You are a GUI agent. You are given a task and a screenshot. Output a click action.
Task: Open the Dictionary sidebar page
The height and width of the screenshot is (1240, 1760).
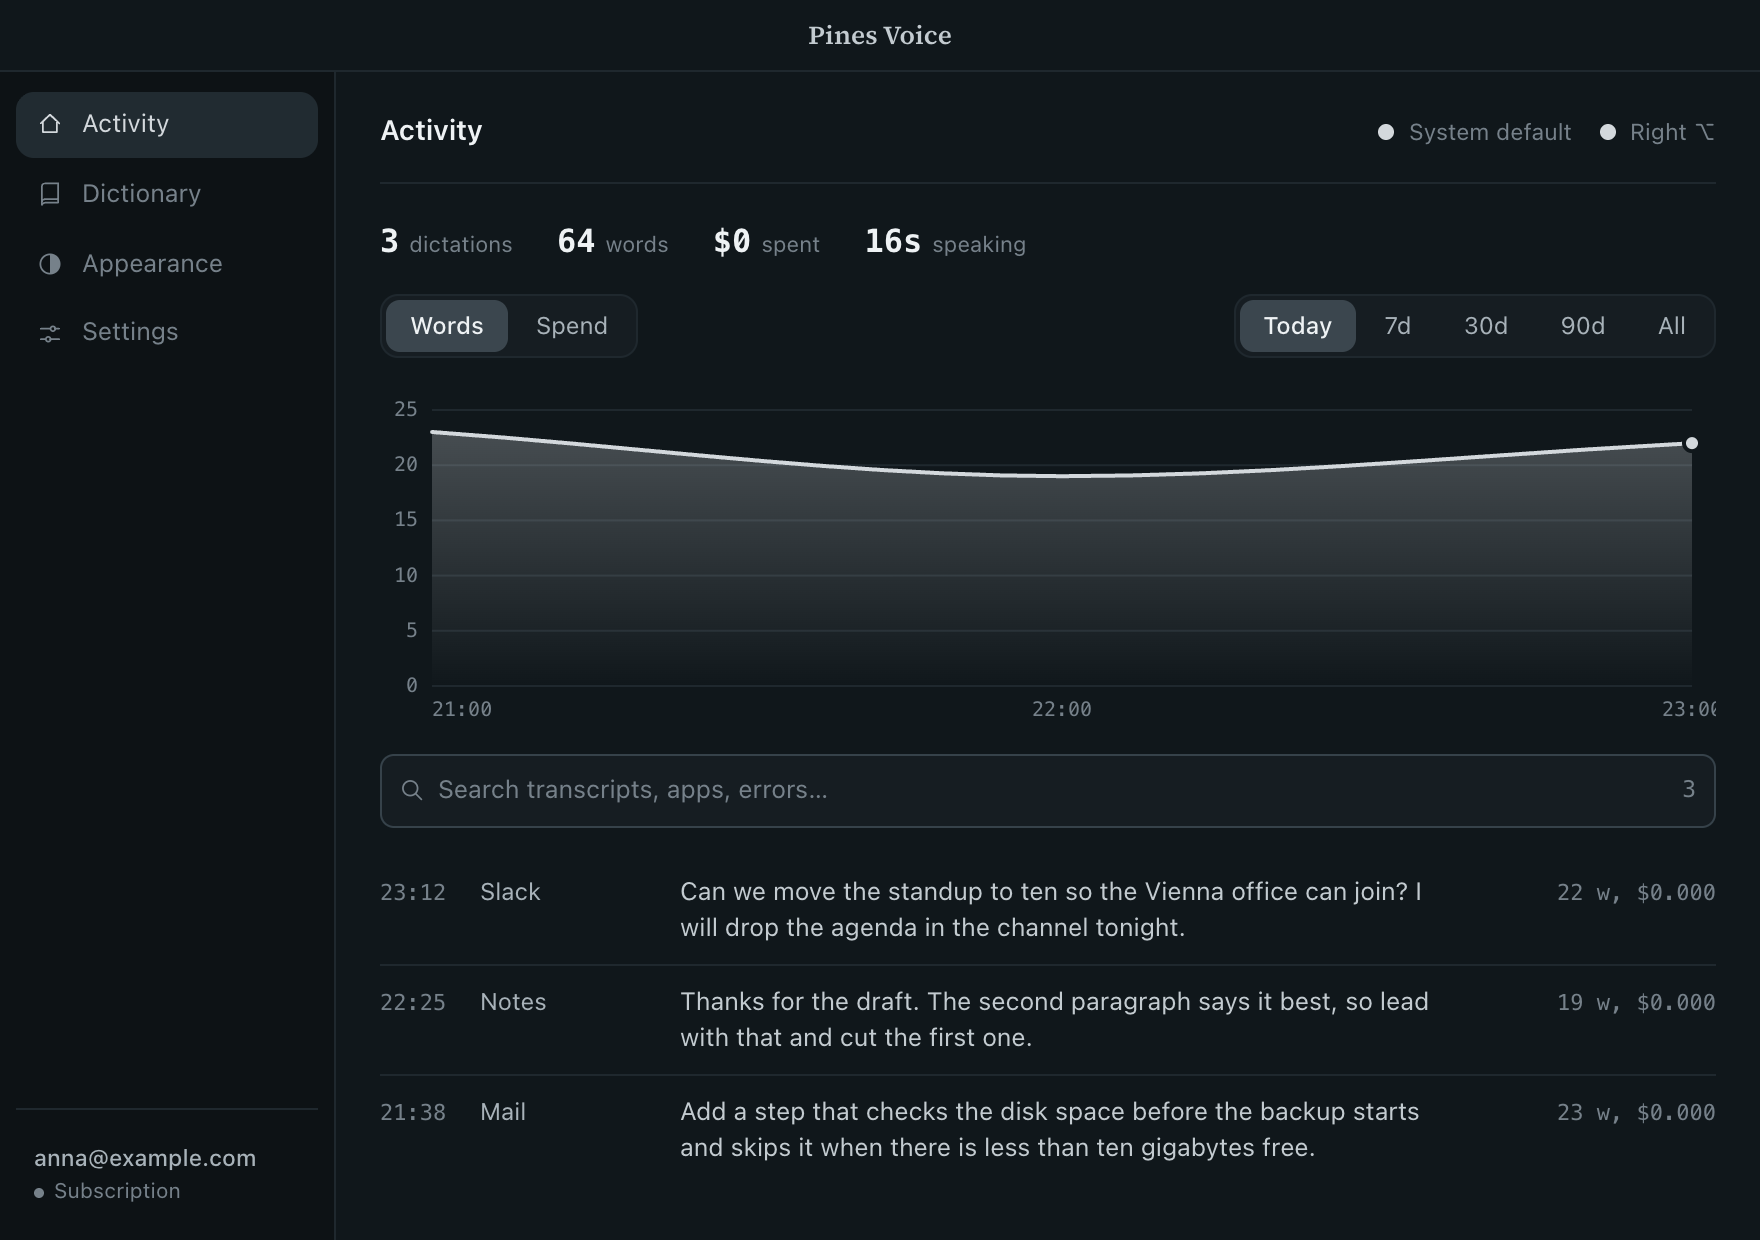click(x=167, y=194)
